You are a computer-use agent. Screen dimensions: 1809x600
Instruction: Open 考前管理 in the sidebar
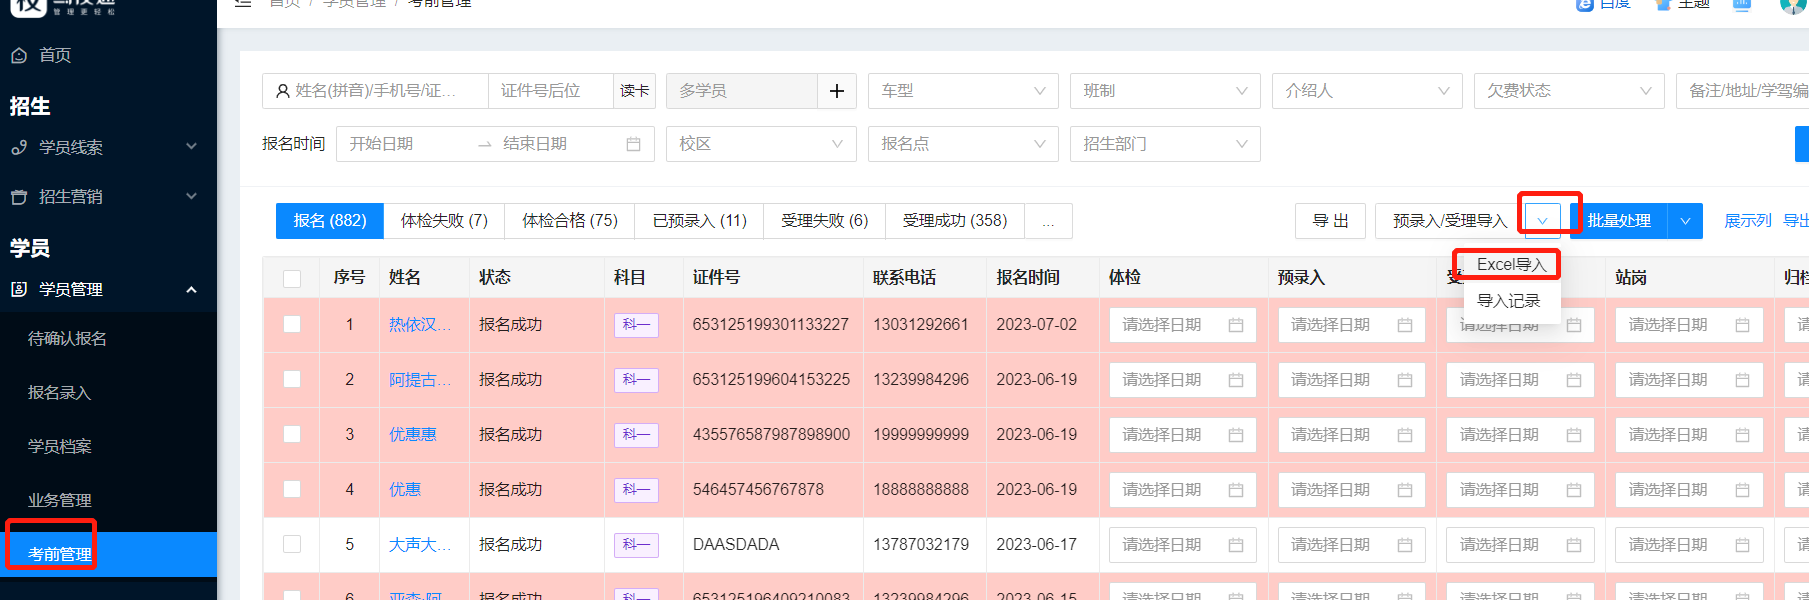pos(108,555)
